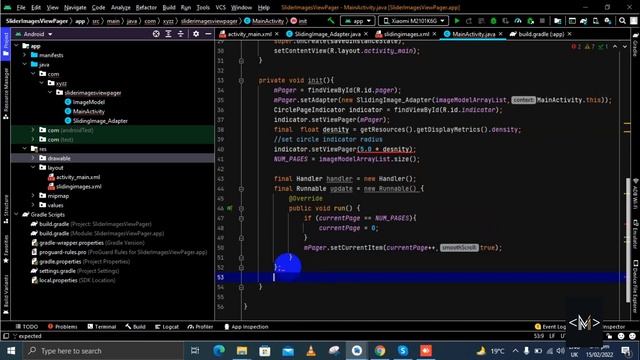Switch to activity_main.xml editor tab
The width and height of the screenshot is (640, 360).
click(x=249, y=34)
